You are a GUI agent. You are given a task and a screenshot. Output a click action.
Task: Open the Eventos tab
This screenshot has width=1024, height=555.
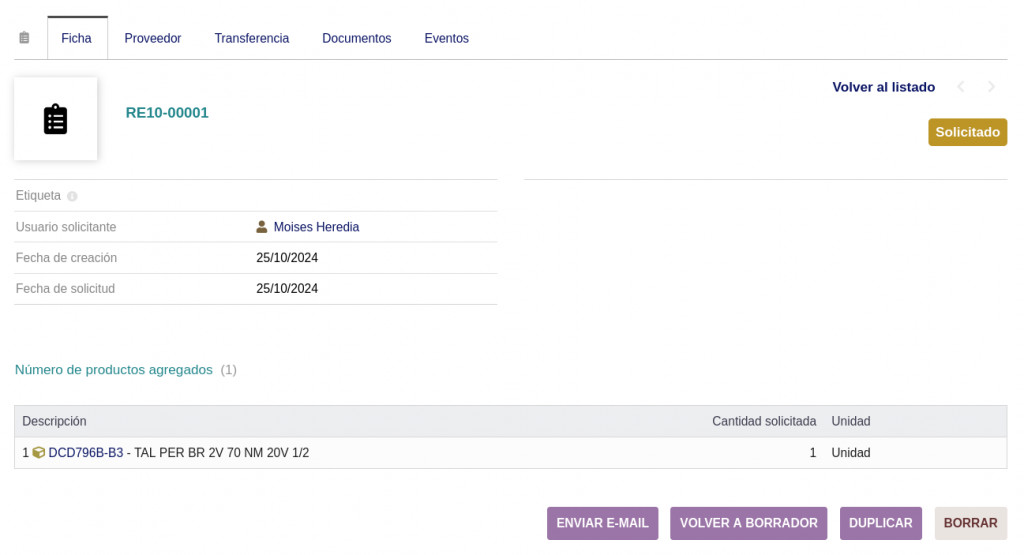point(446,38)
